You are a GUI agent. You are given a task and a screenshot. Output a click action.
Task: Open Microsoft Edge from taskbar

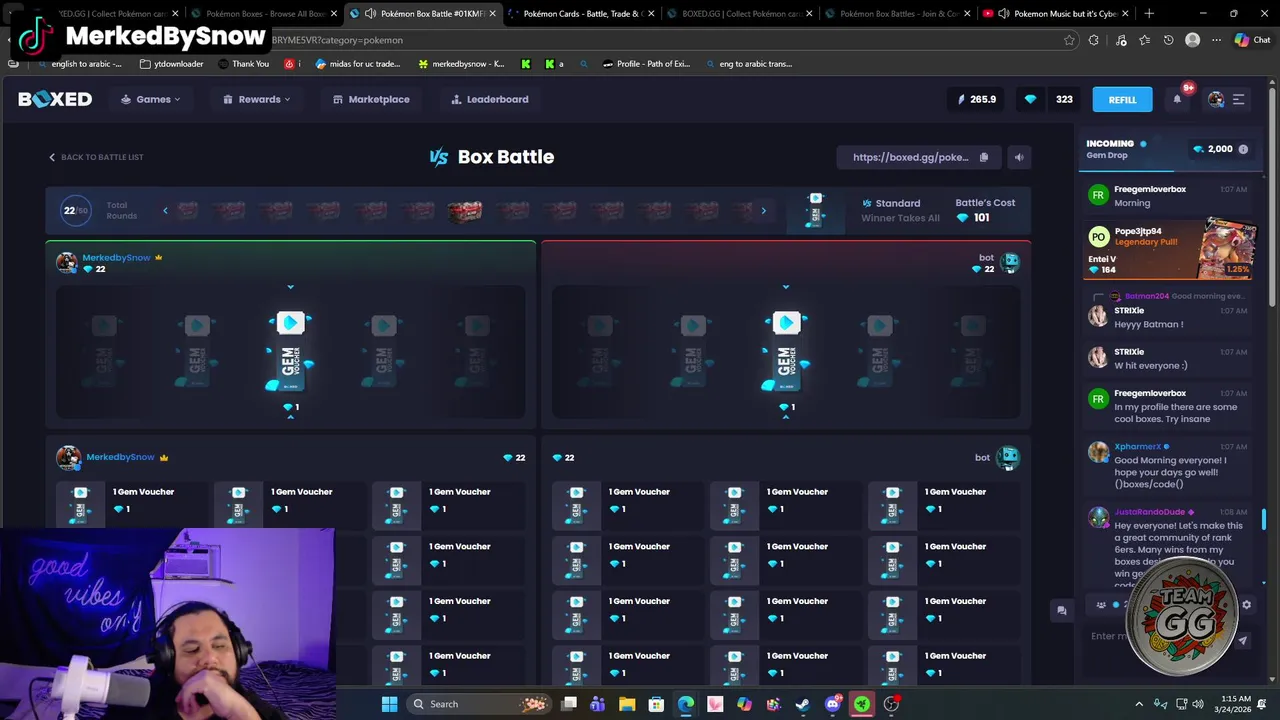click(x=685, y=704)
